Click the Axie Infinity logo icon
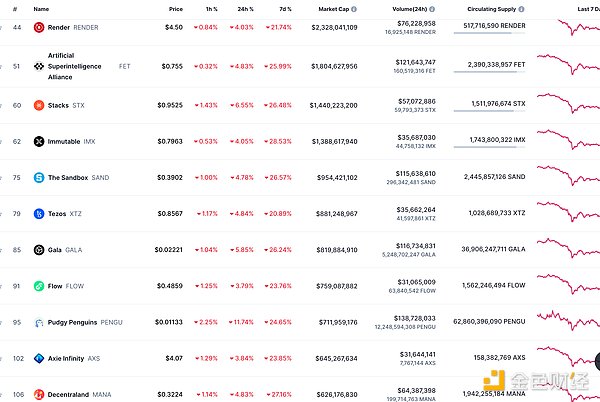Viewport: 600px width, 402px height. pyautogui.click(x=39, y=358)
